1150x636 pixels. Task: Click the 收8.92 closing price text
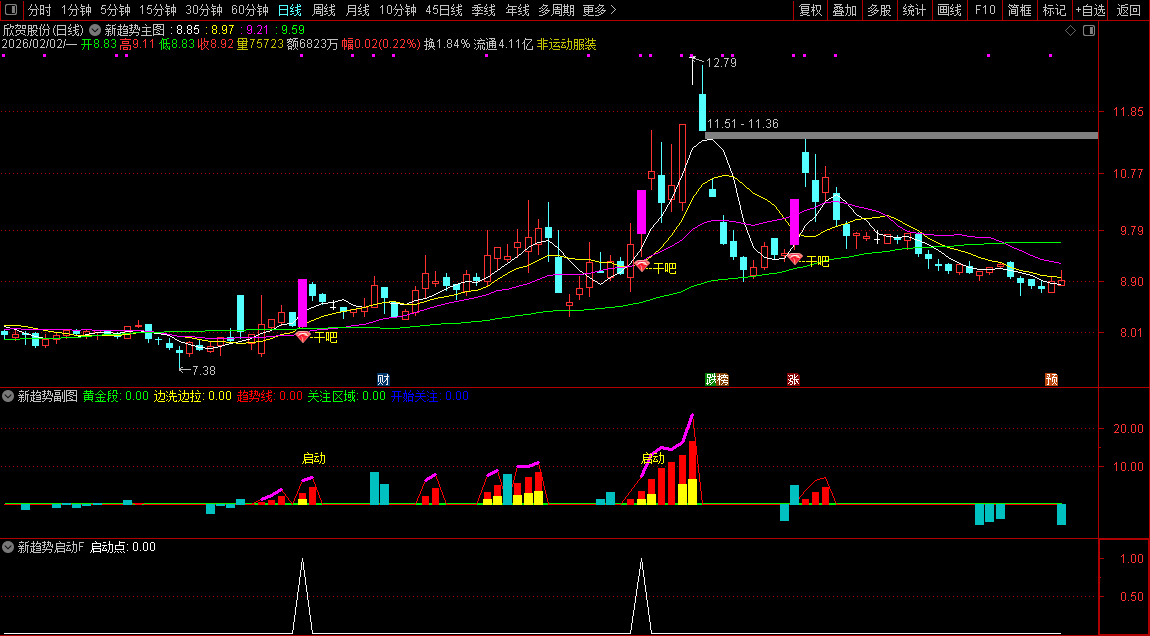coord(216,44)
